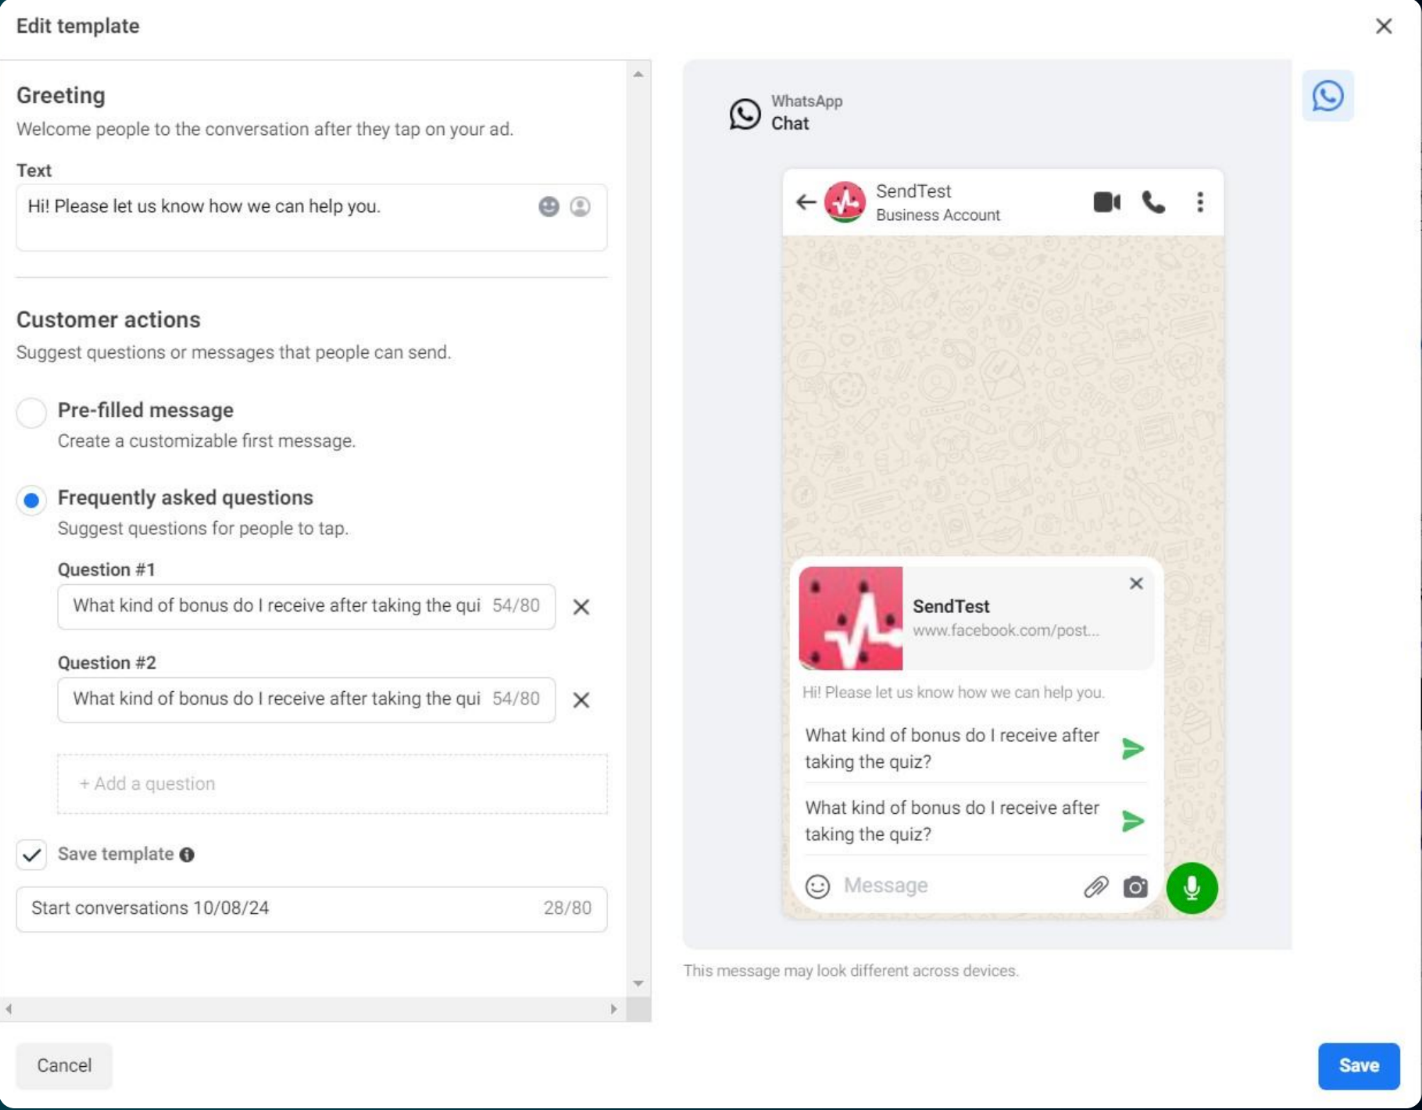1422x1110 pixels.
Task: Edit the greeting text field
Action: (311, 217)
